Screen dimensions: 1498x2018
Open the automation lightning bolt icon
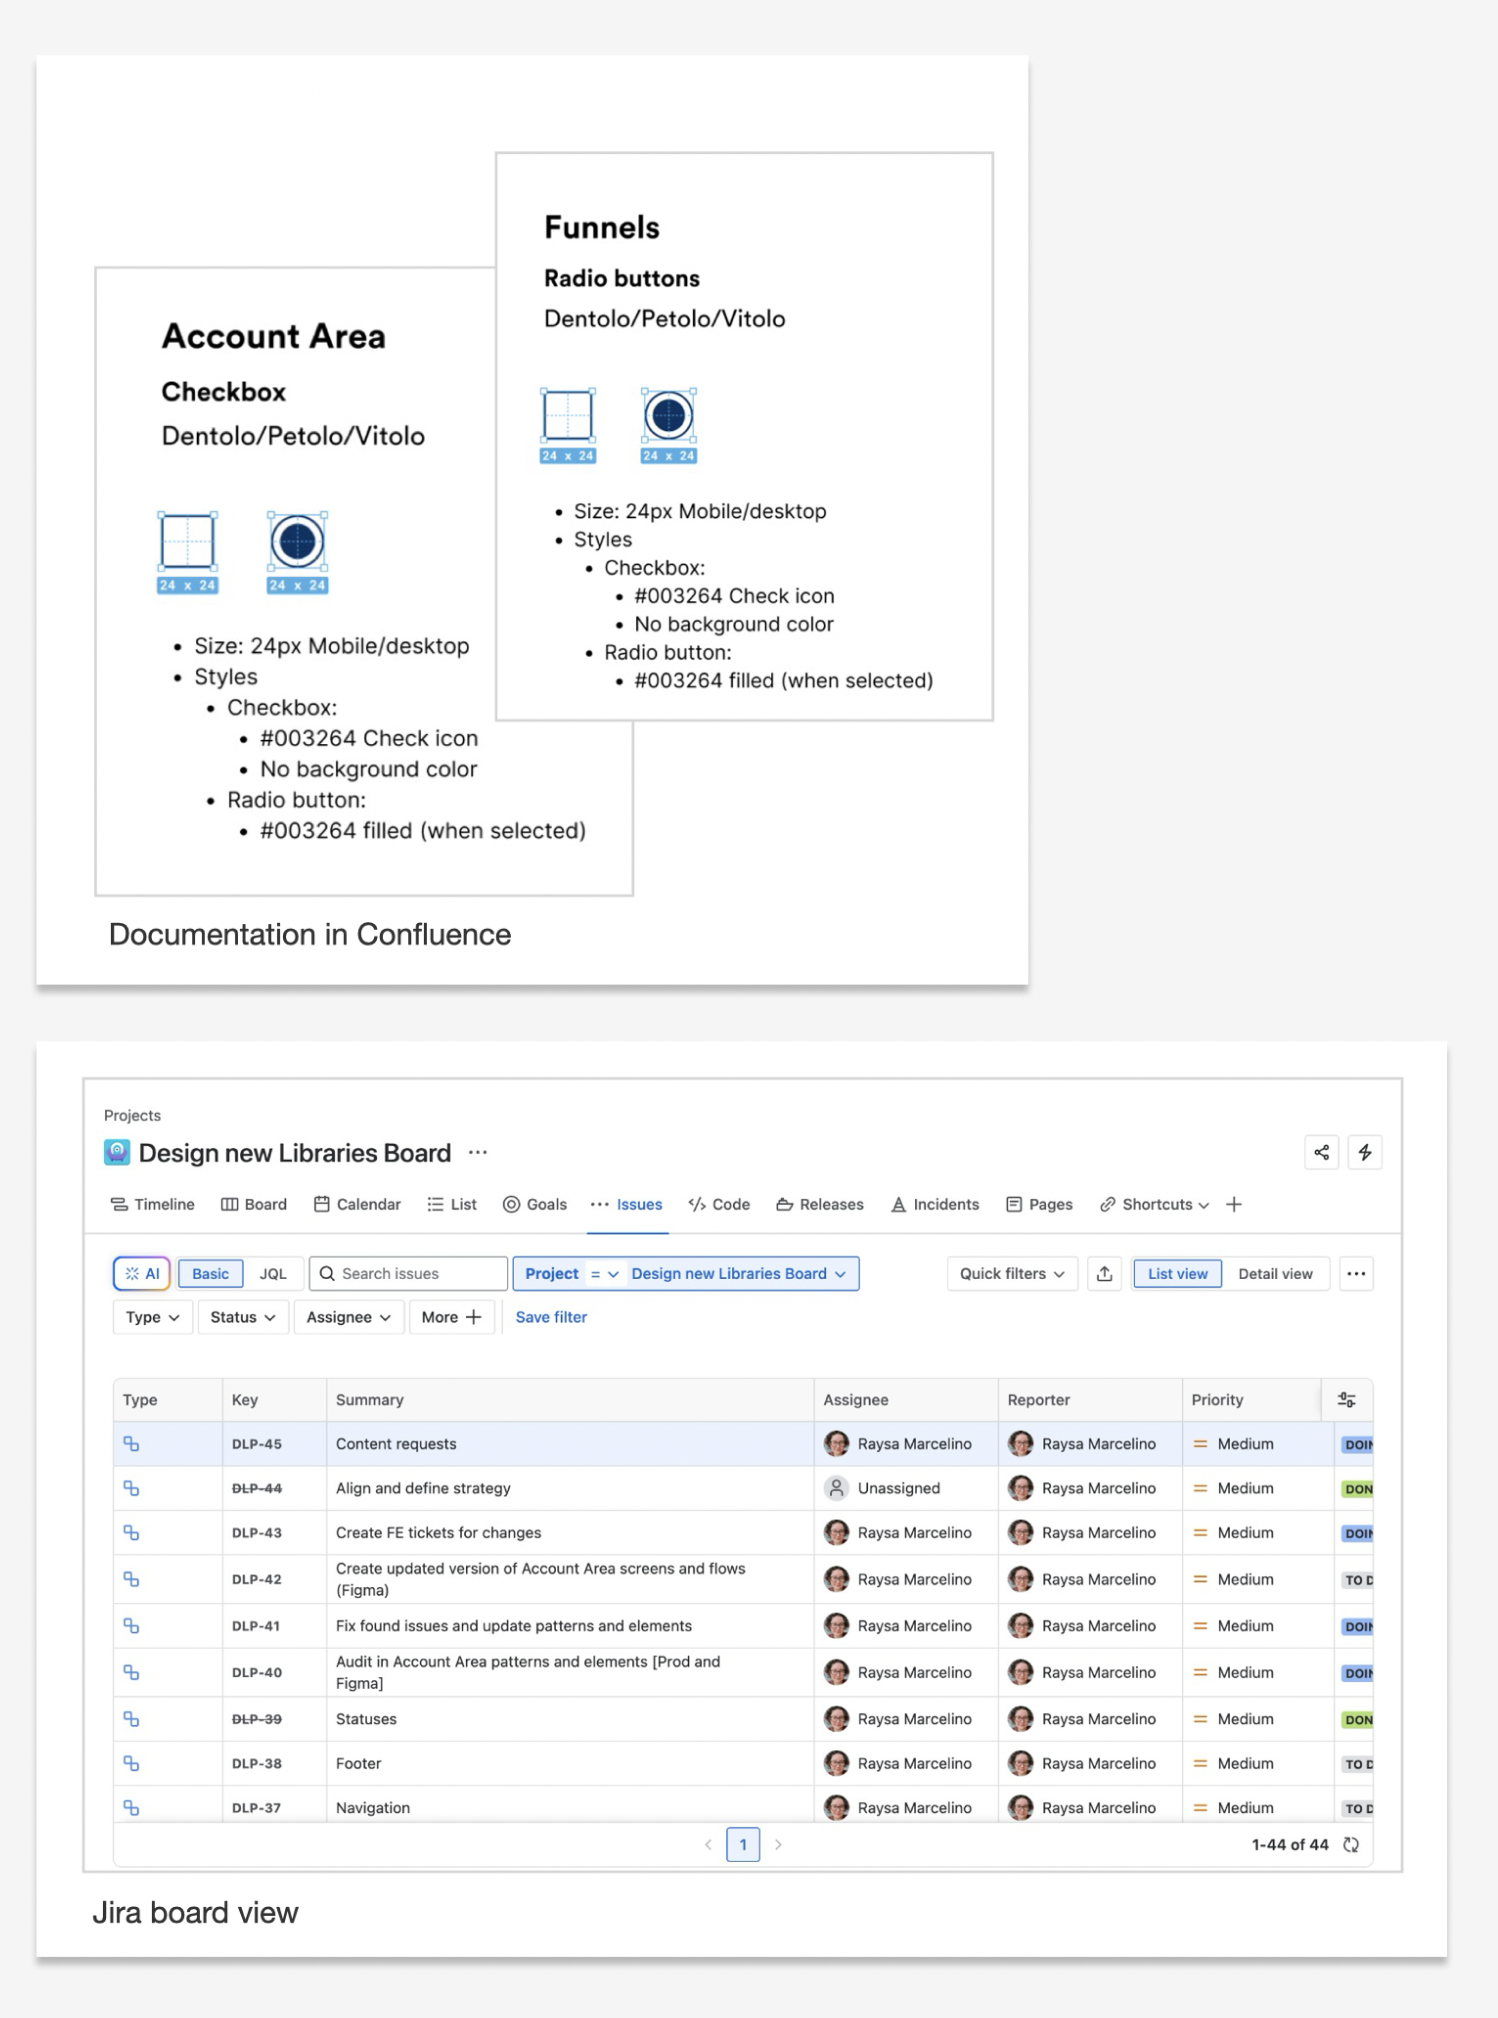pos(1364,1152)
